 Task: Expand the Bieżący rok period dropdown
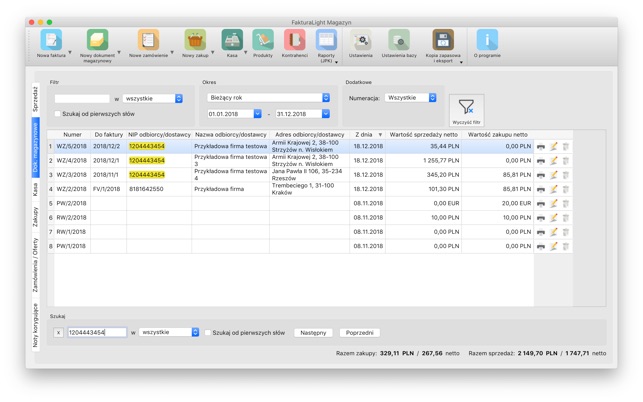point(268,98)
